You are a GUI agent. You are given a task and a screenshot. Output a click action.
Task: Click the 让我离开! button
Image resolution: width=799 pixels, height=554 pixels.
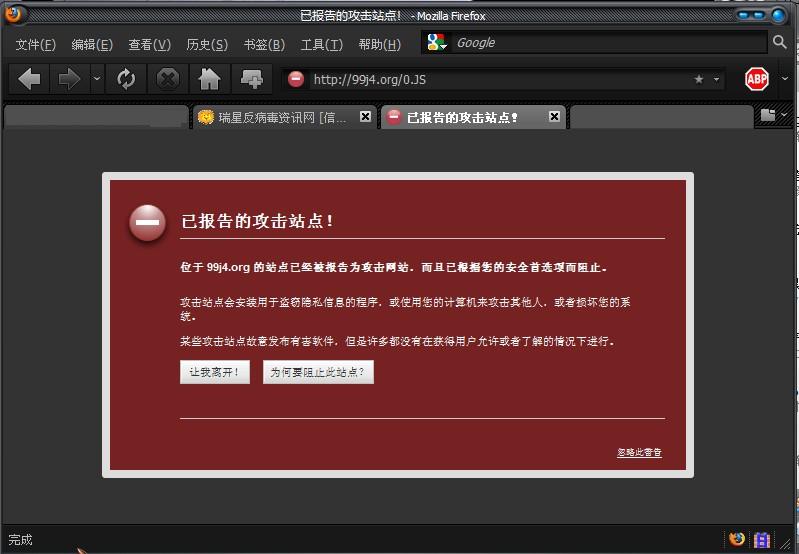click(x=215, y=372)
